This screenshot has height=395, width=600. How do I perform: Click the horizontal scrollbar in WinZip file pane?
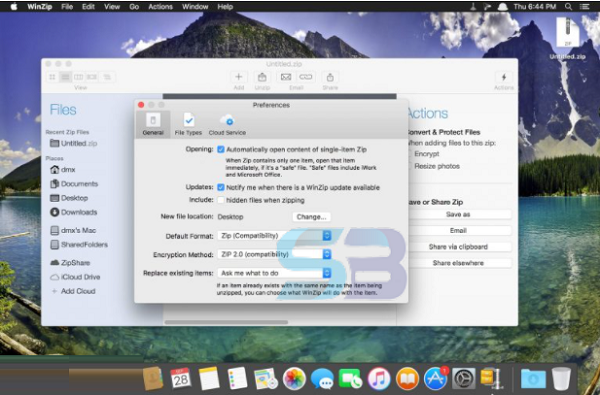[x=226, y=322]
